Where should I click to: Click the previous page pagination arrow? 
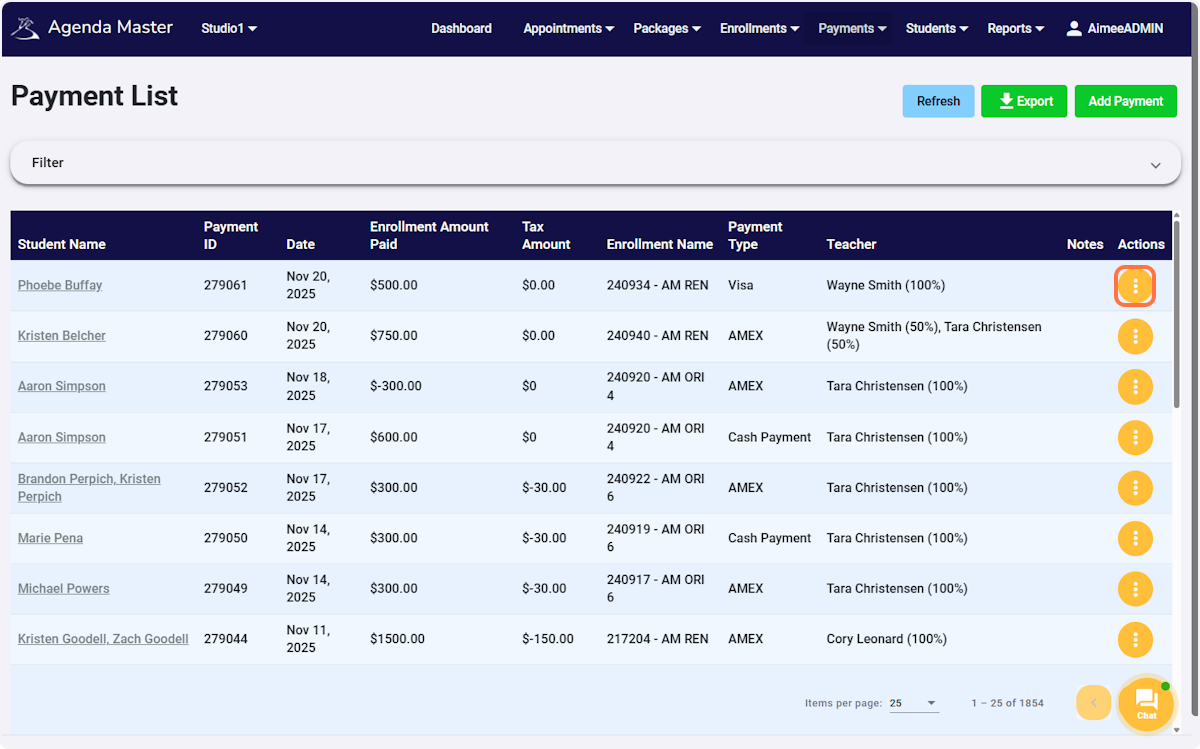[x=1093, y=703]
